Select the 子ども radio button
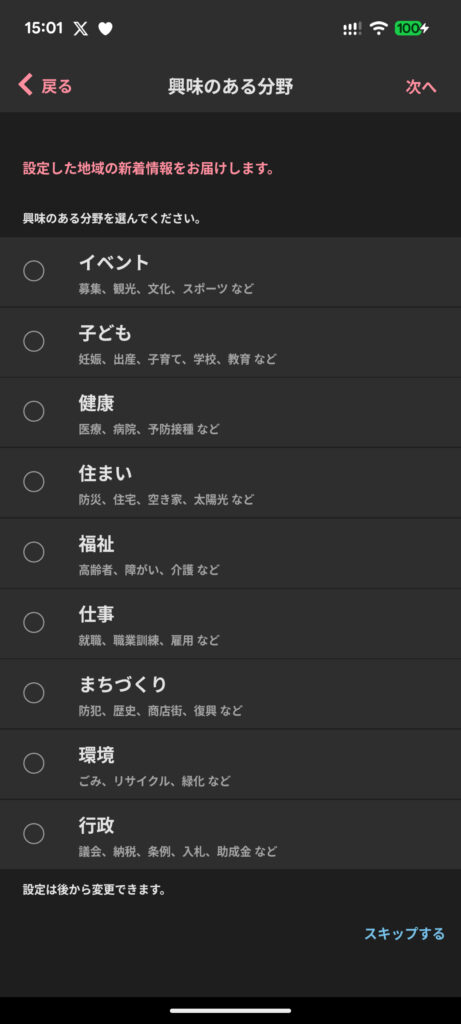461x1024 pixels. pyautogui.click(x=34, y=341)
